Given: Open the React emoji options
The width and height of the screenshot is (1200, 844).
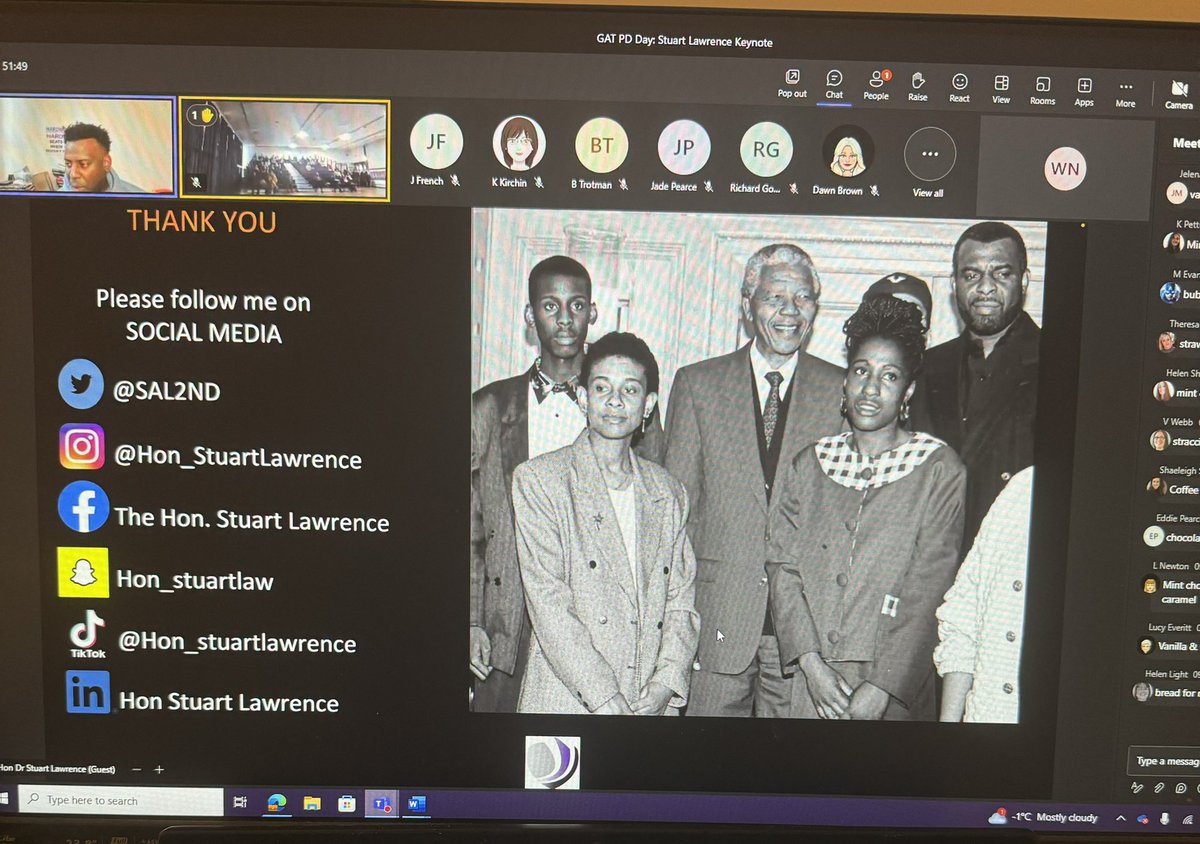Looking at the screenshot, I should tap(959, 87).
